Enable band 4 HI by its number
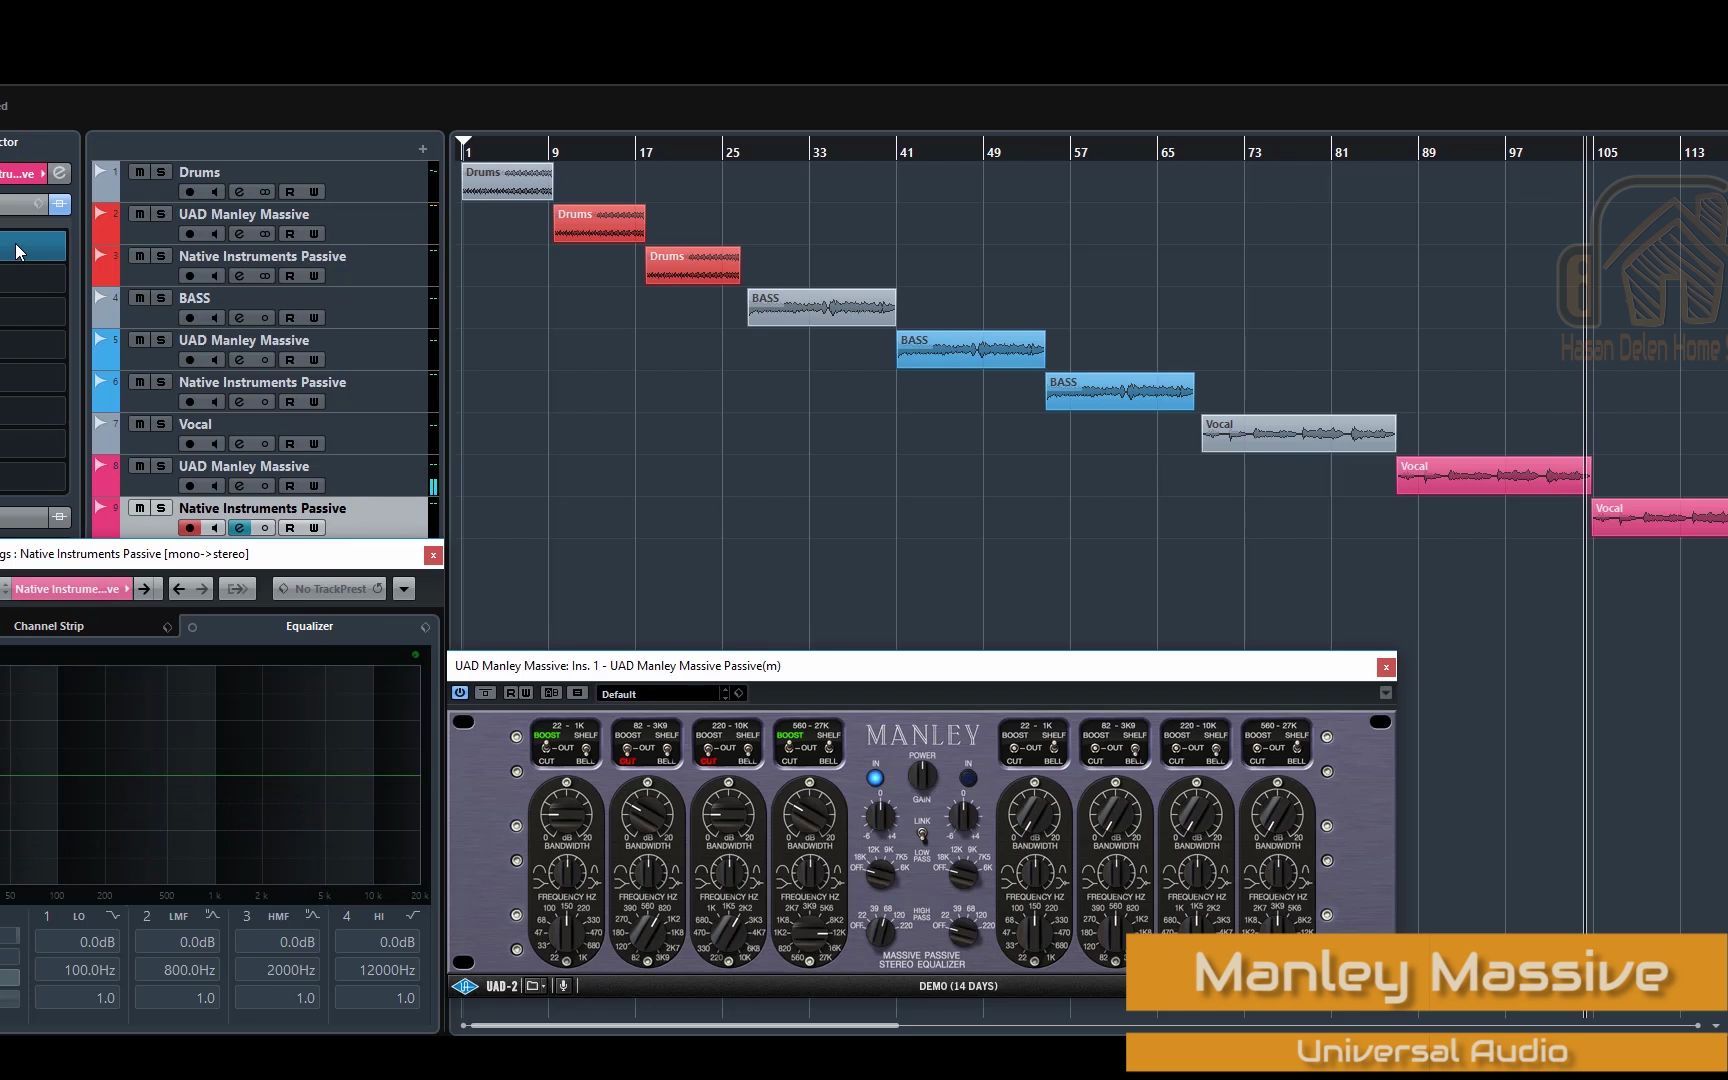Screen dimensions: 1728x1080 pos(347,916)
